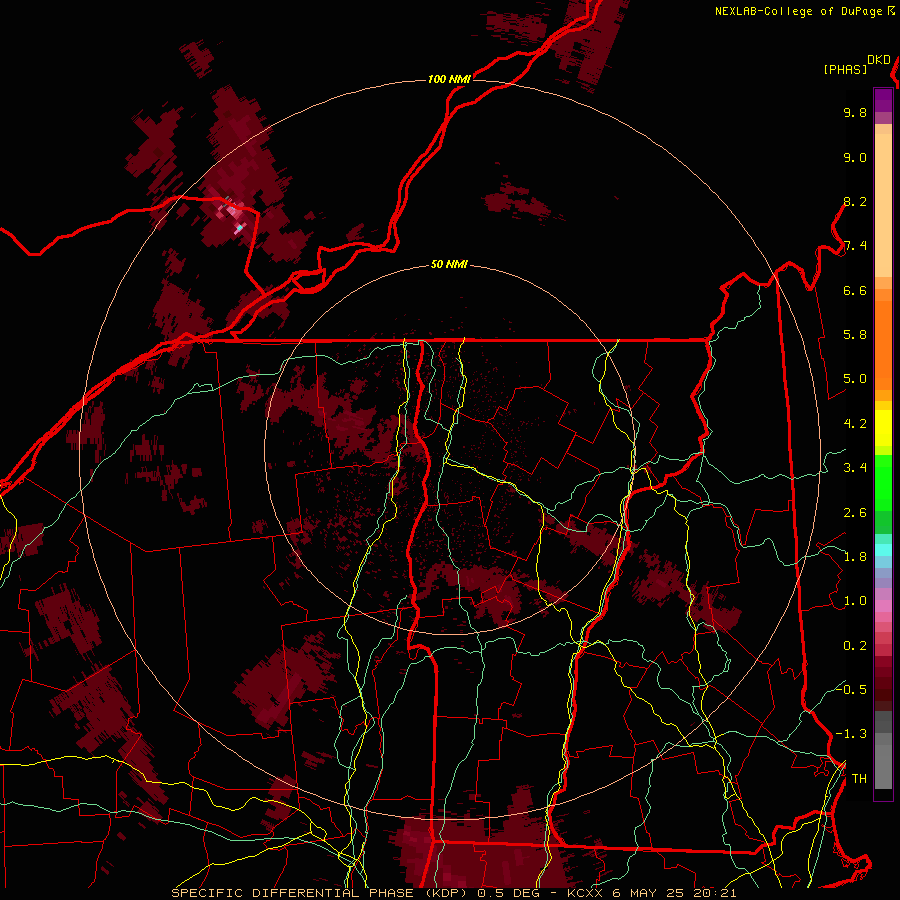Click the 100 NMI range ring label

click(449, 79)
